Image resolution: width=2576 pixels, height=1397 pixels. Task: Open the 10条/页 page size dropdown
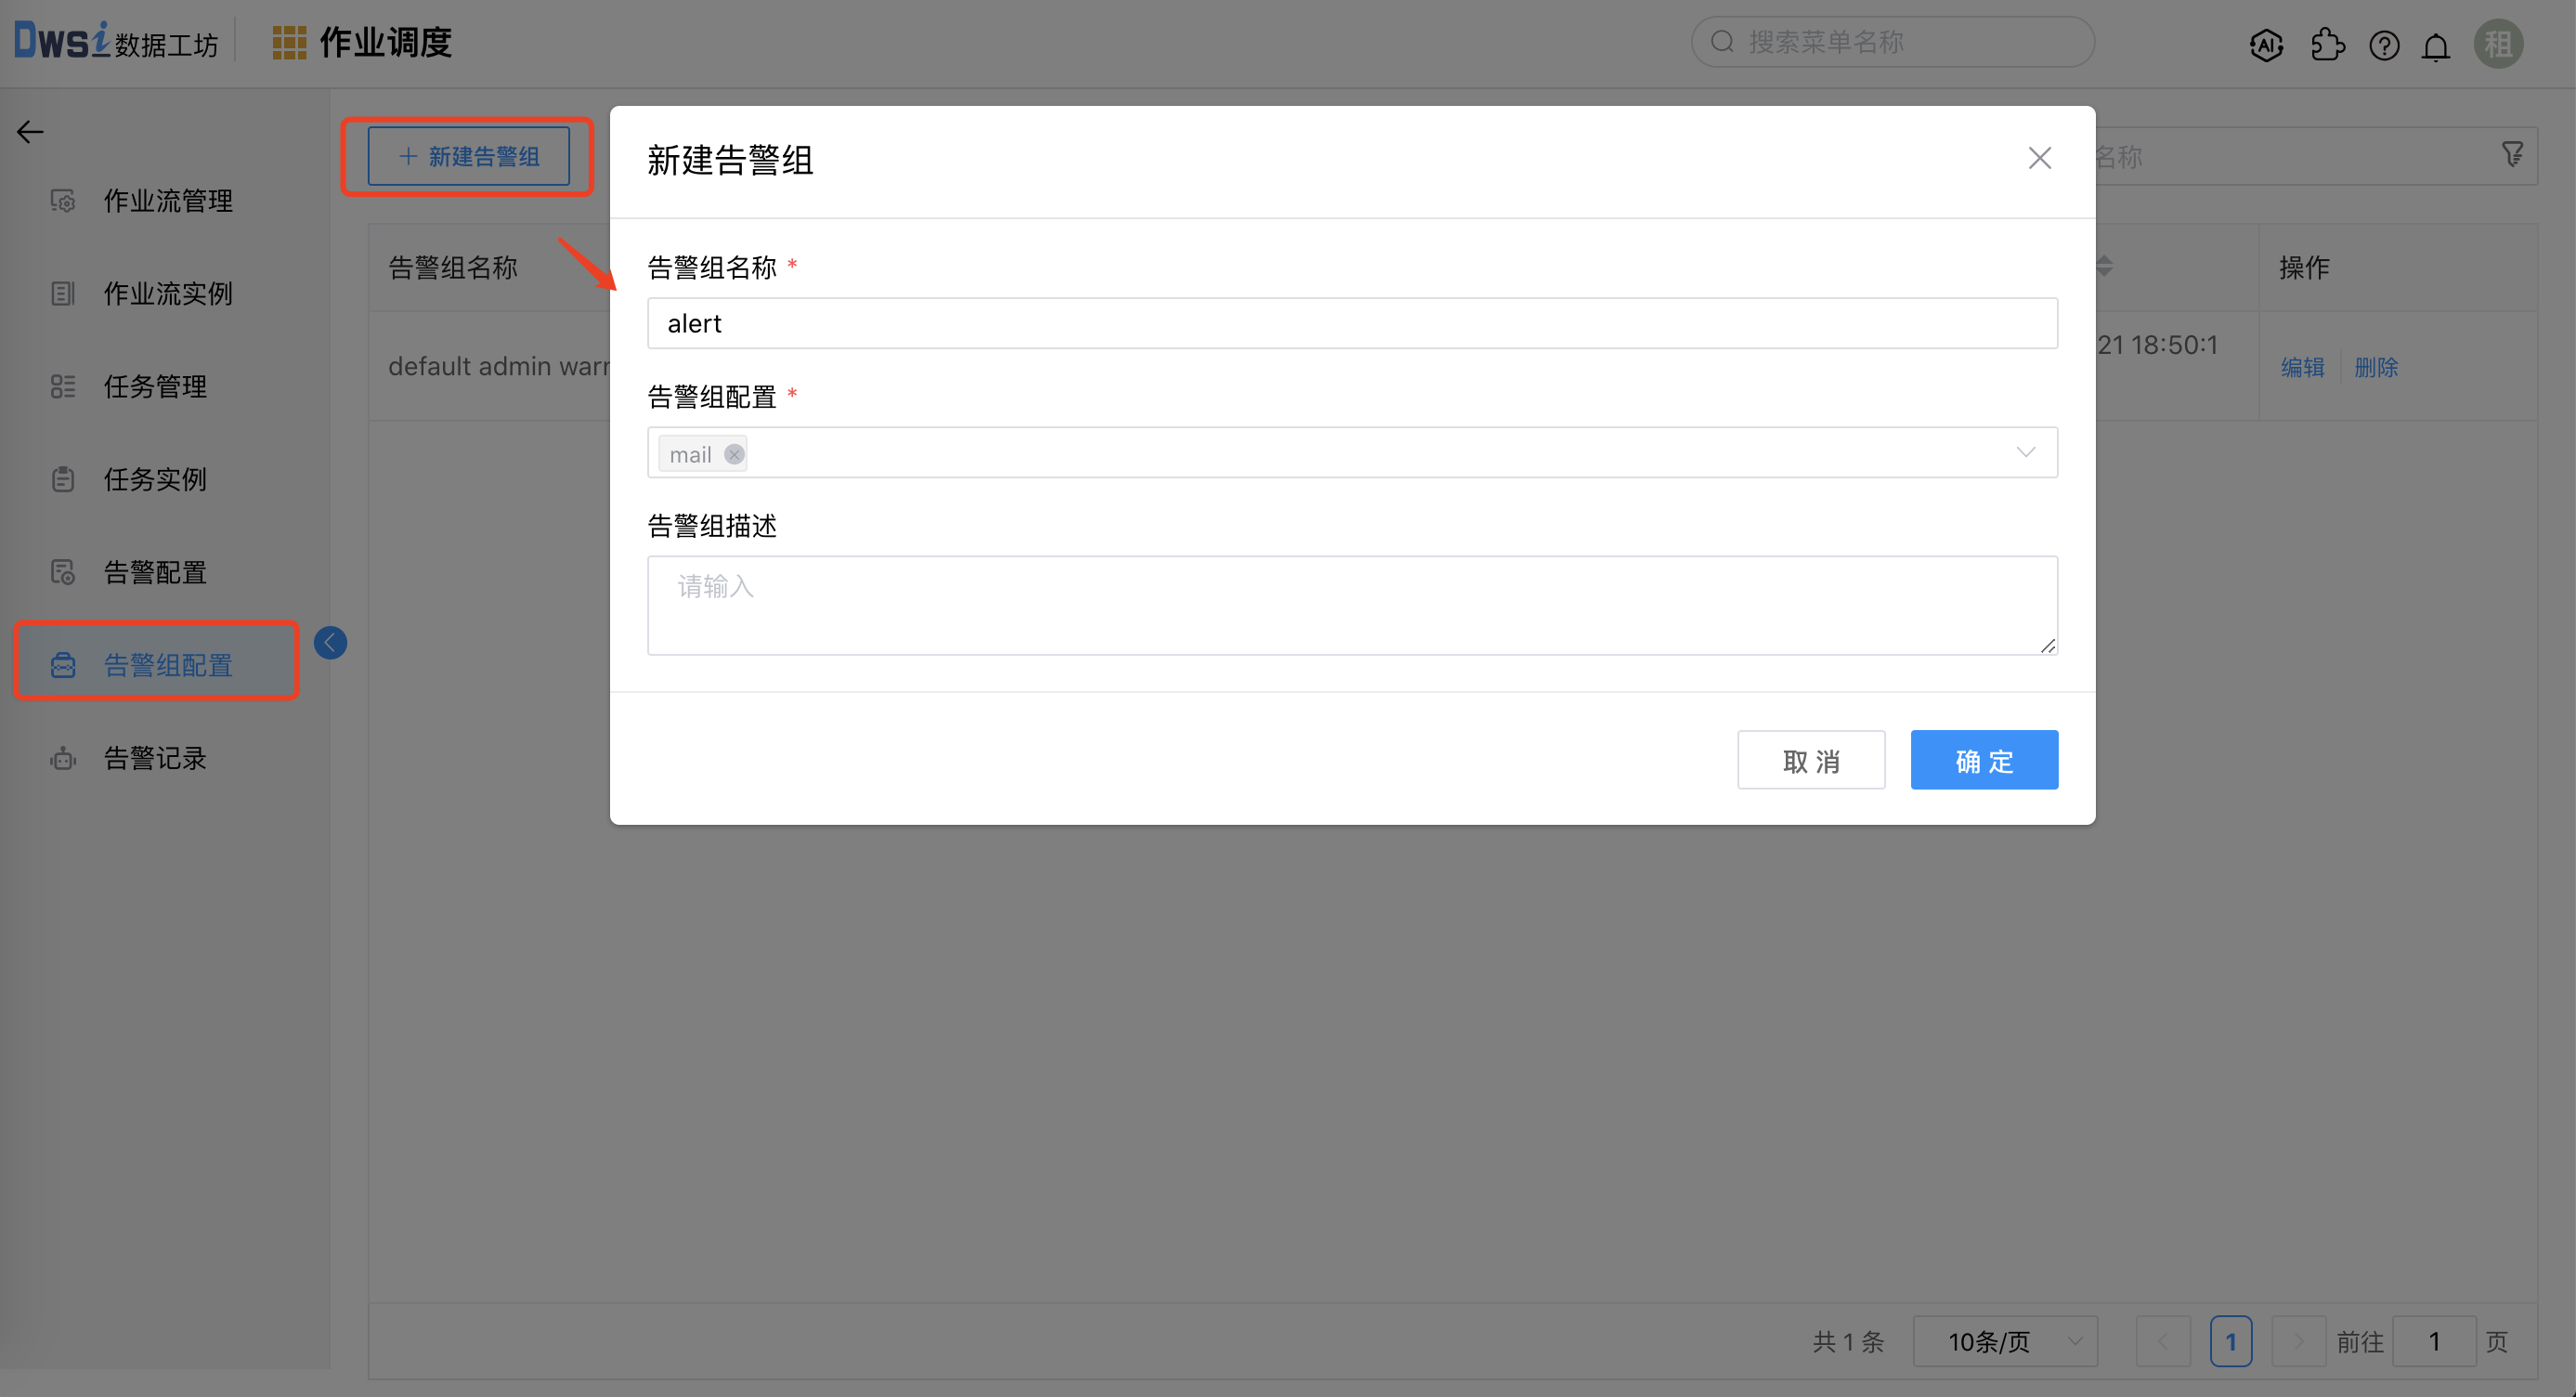(x=2004, y=1341)
